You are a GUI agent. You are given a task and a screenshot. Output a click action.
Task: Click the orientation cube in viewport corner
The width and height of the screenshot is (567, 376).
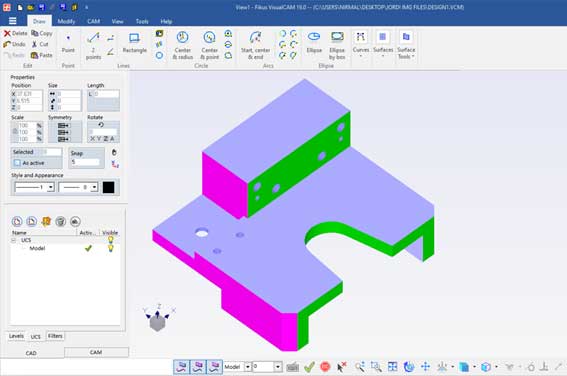click(158, 322)
